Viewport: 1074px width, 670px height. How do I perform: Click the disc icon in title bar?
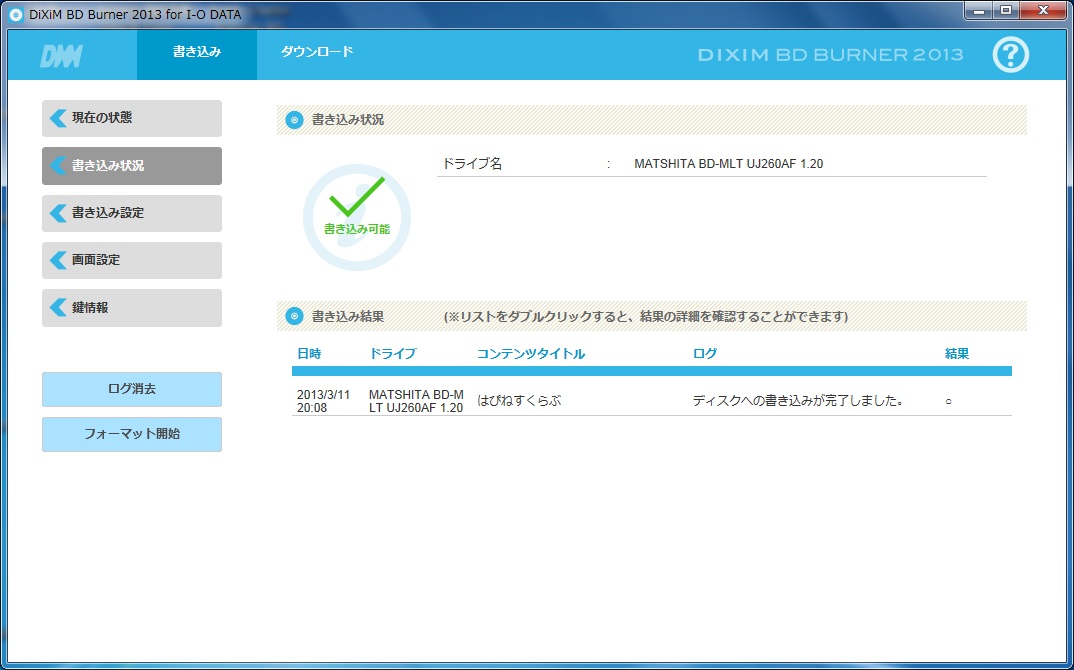(16, 14)
